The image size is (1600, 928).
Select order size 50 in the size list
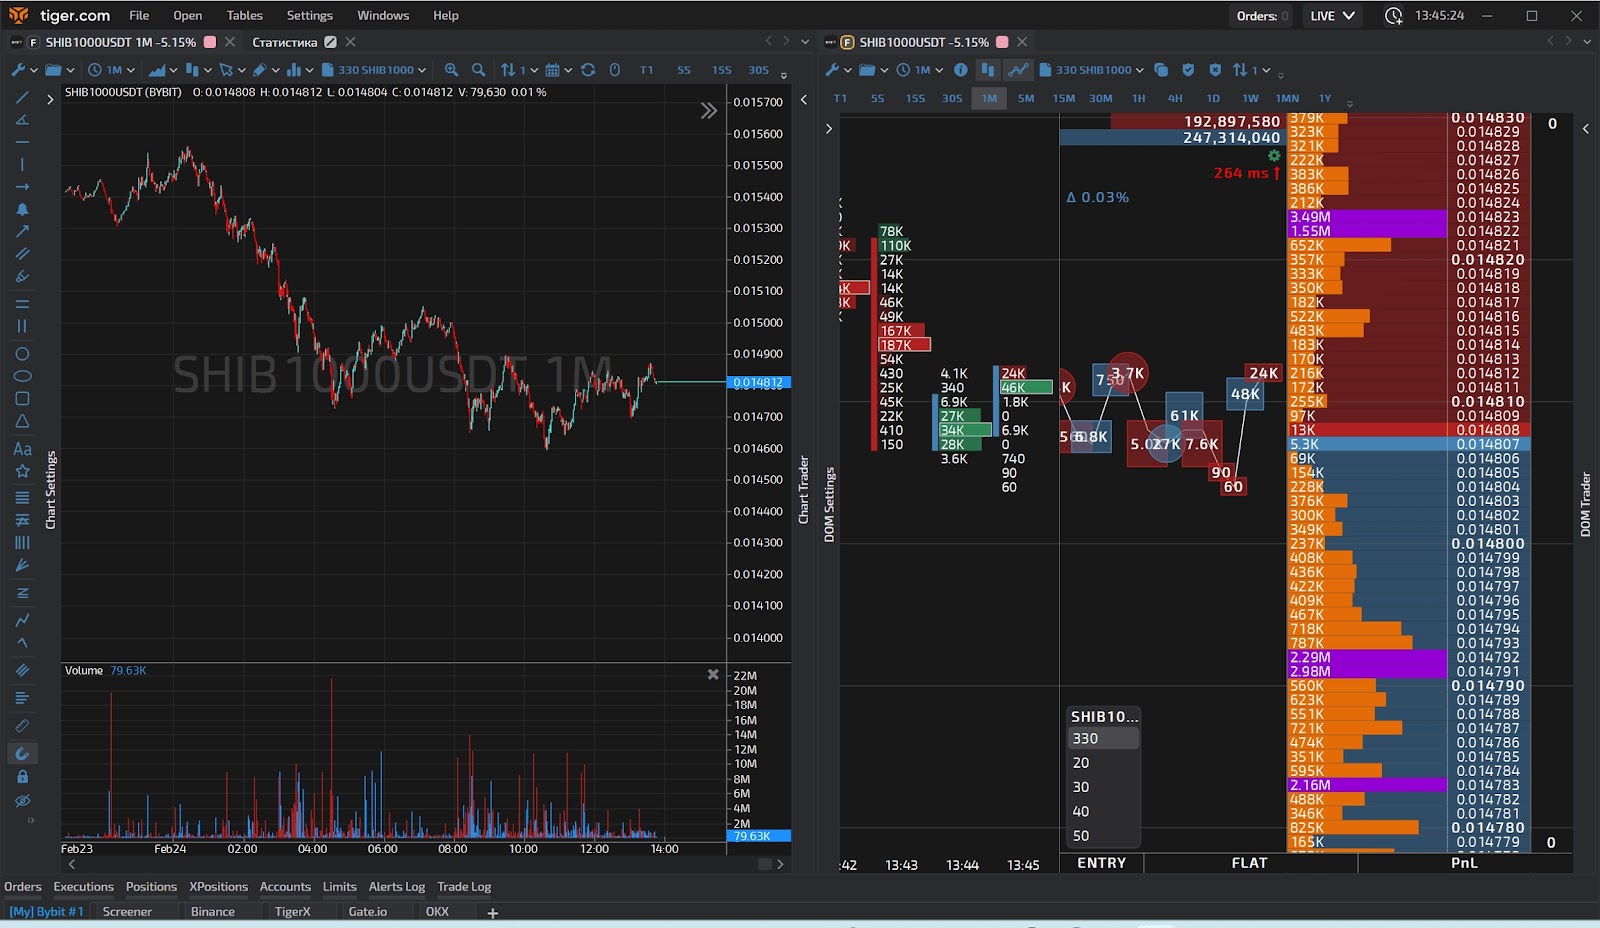1102,836
